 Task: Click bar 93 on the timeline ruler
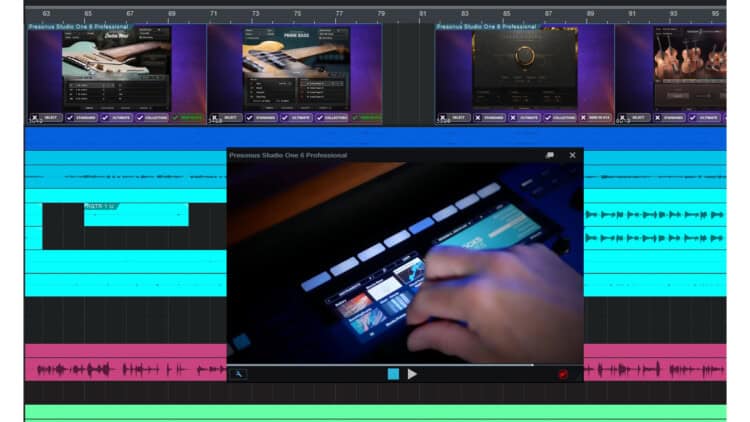(673, 13)
